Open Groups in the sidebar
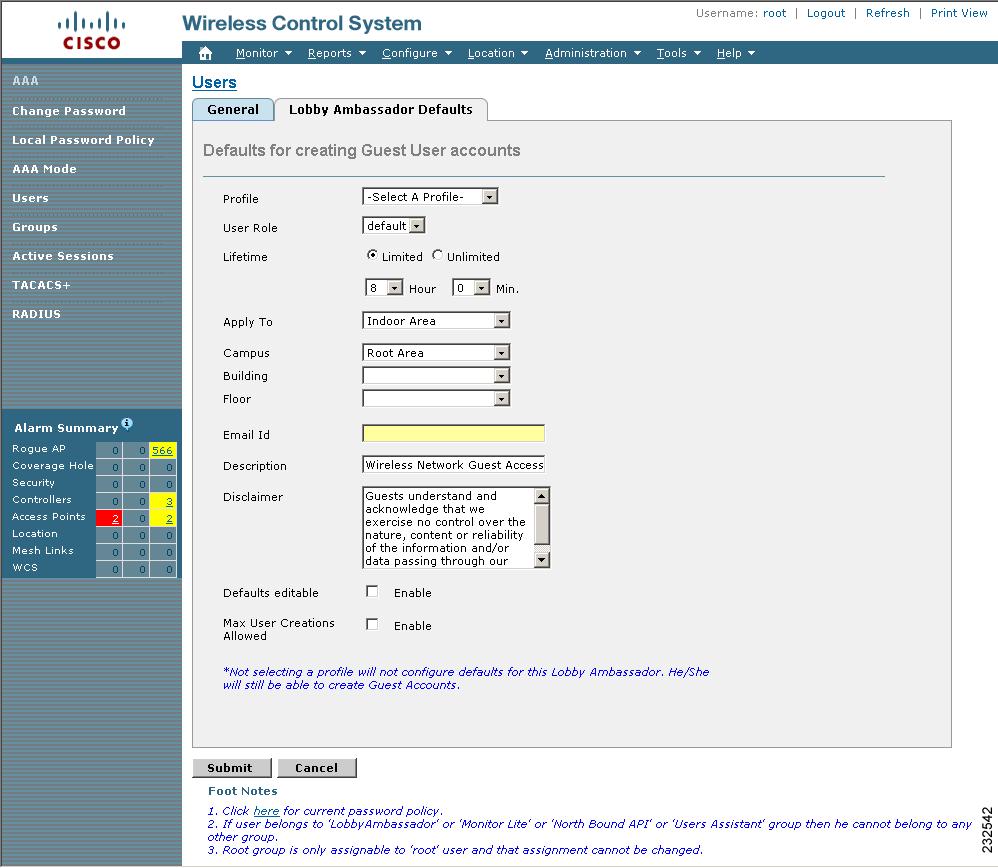 35,227
